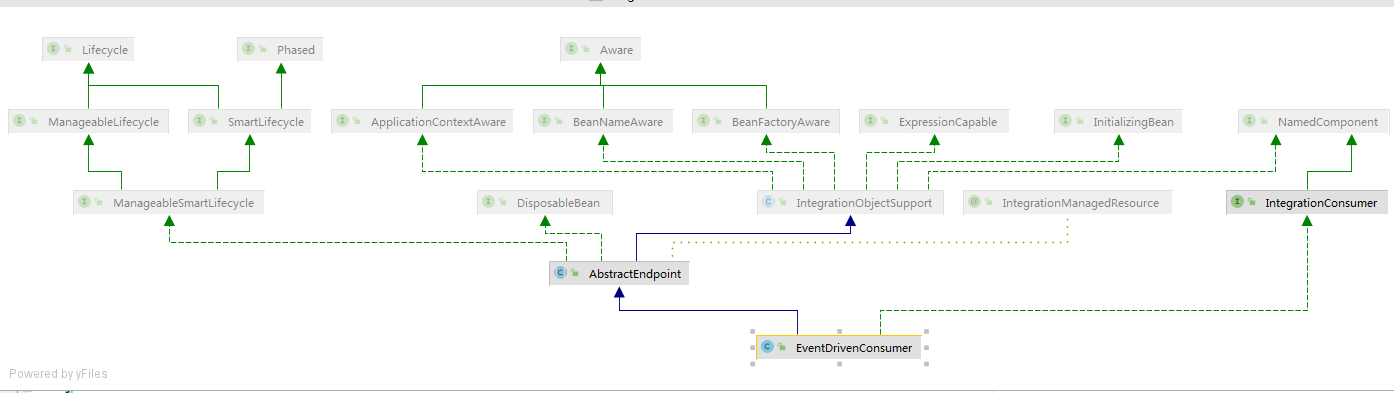Click the class icon on EventDrivenConsumer
Viewport: 1394px width, 393px height.
click(x=767, y=347)
